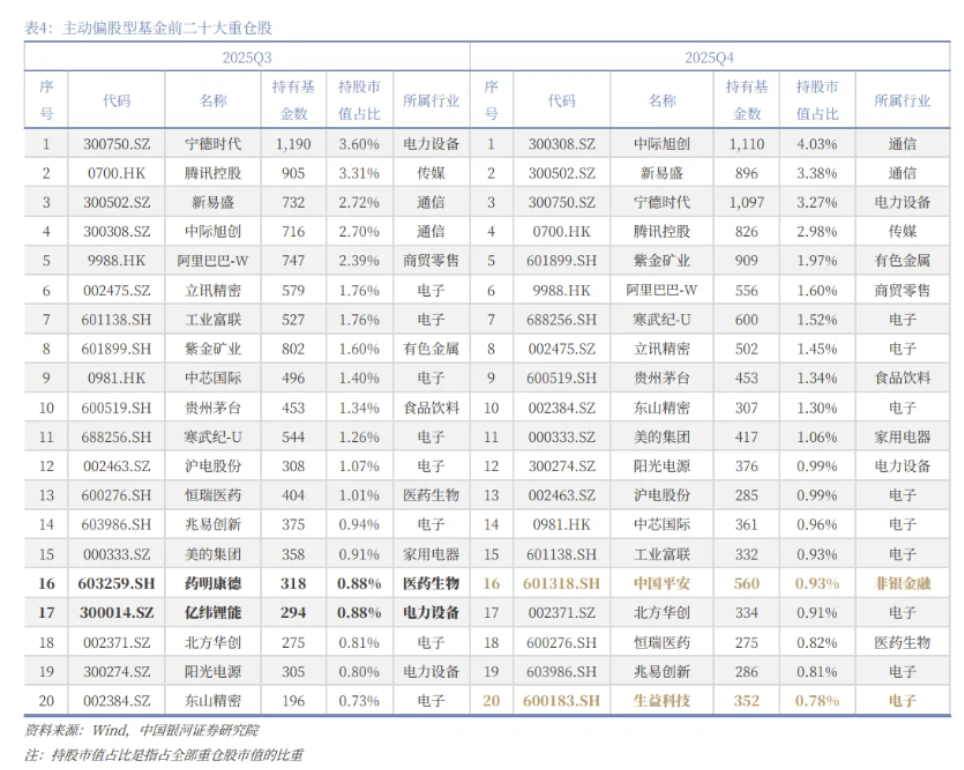Select the 3.60% holding ratio cell
Screen dimensions: 964x770
click(x=359, y=144)
